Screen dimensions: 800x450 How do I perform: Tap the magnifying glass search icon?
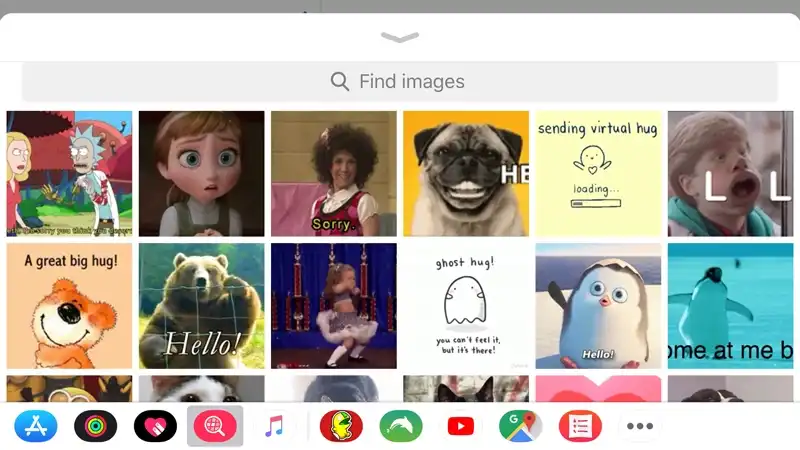340,82
